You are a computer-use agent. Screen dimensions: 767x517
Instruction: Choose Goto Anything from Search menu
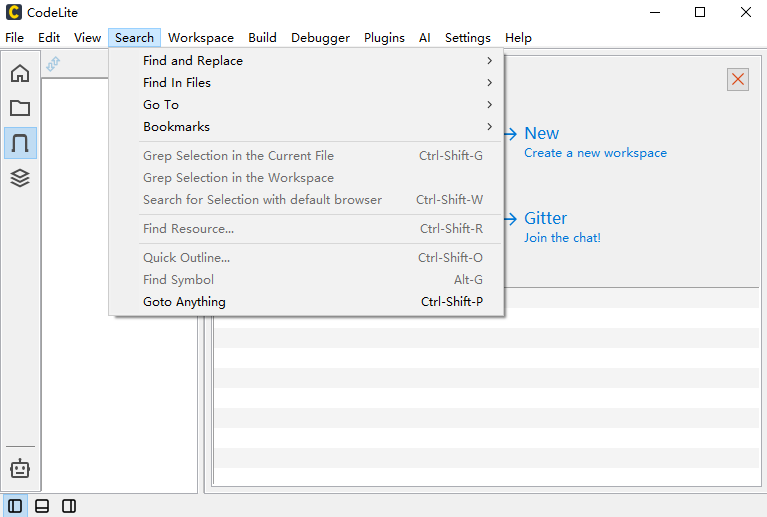[307, 302]
